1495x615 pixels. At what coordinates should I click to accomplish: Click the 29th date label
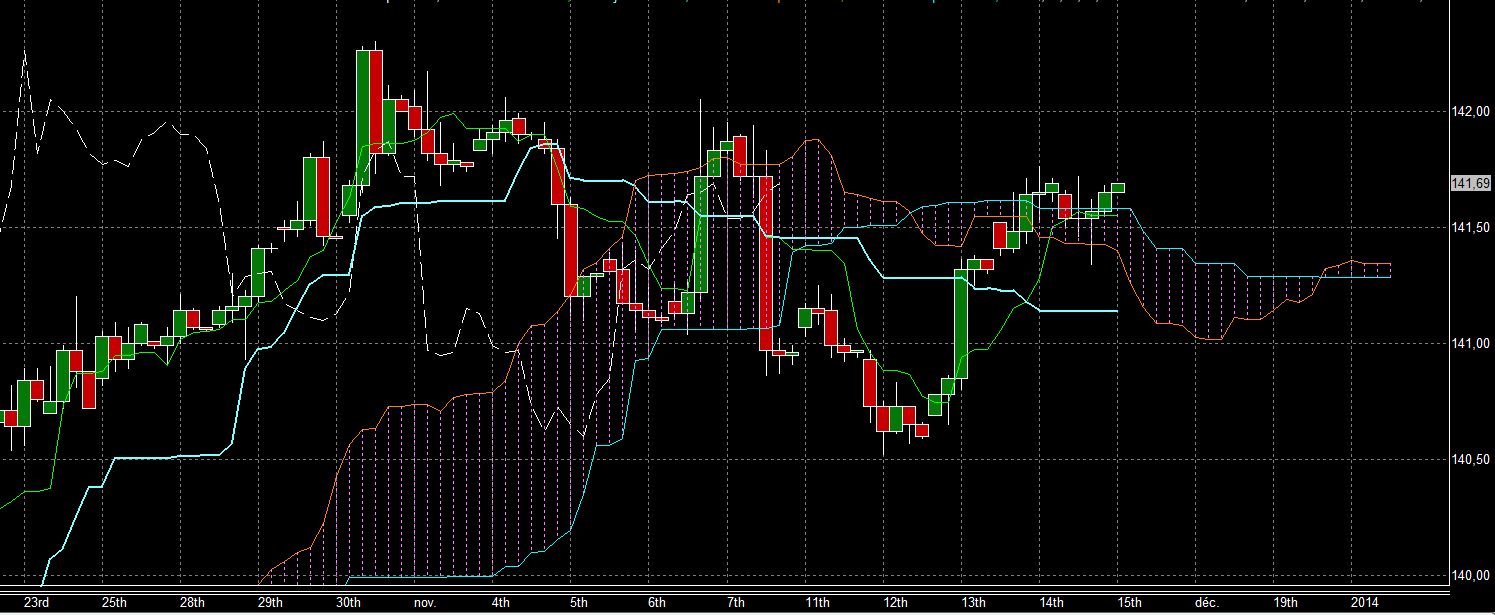pyautogui.click(x=271, y=602)
